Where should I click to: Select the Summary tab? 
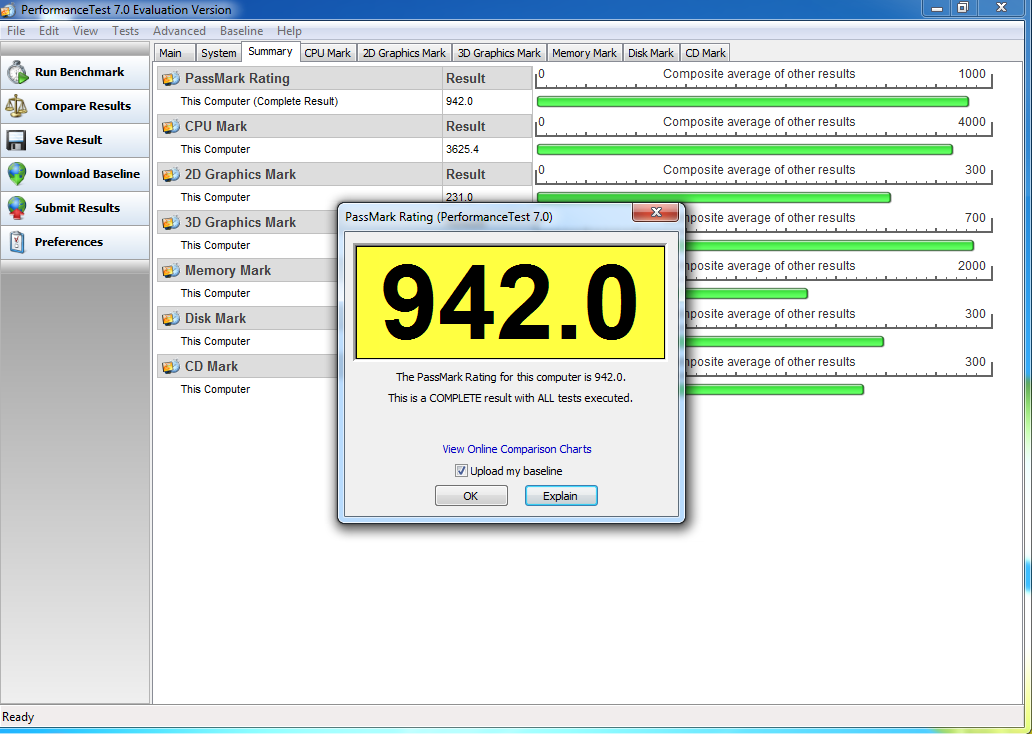coord(271,51)
